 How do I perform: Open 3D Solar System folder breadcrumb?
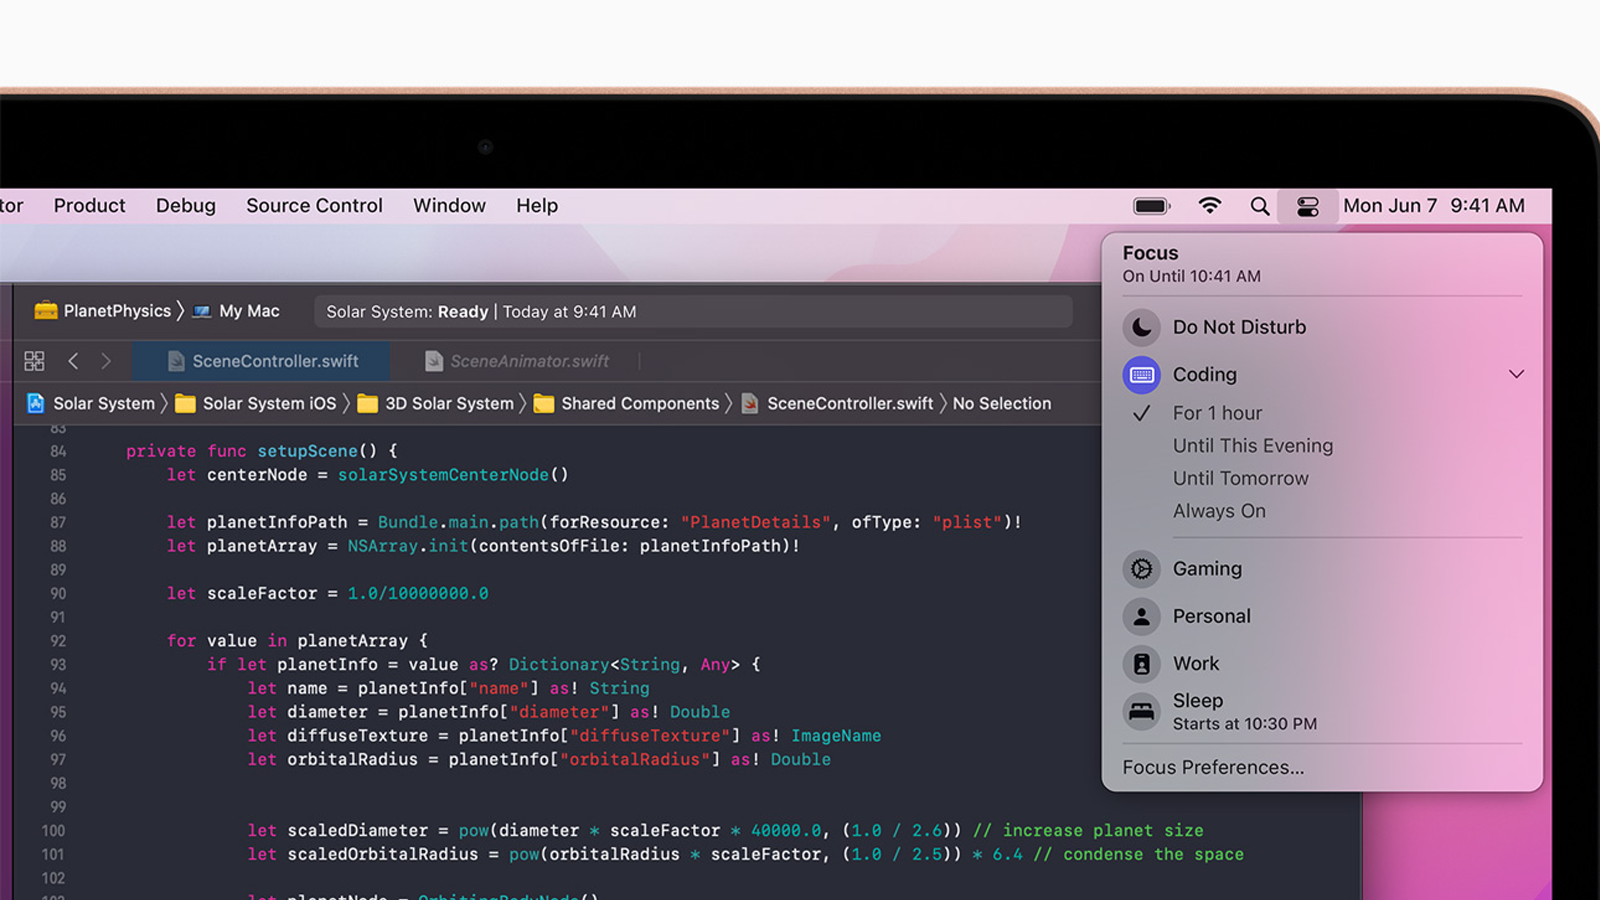tap(436, 404)
